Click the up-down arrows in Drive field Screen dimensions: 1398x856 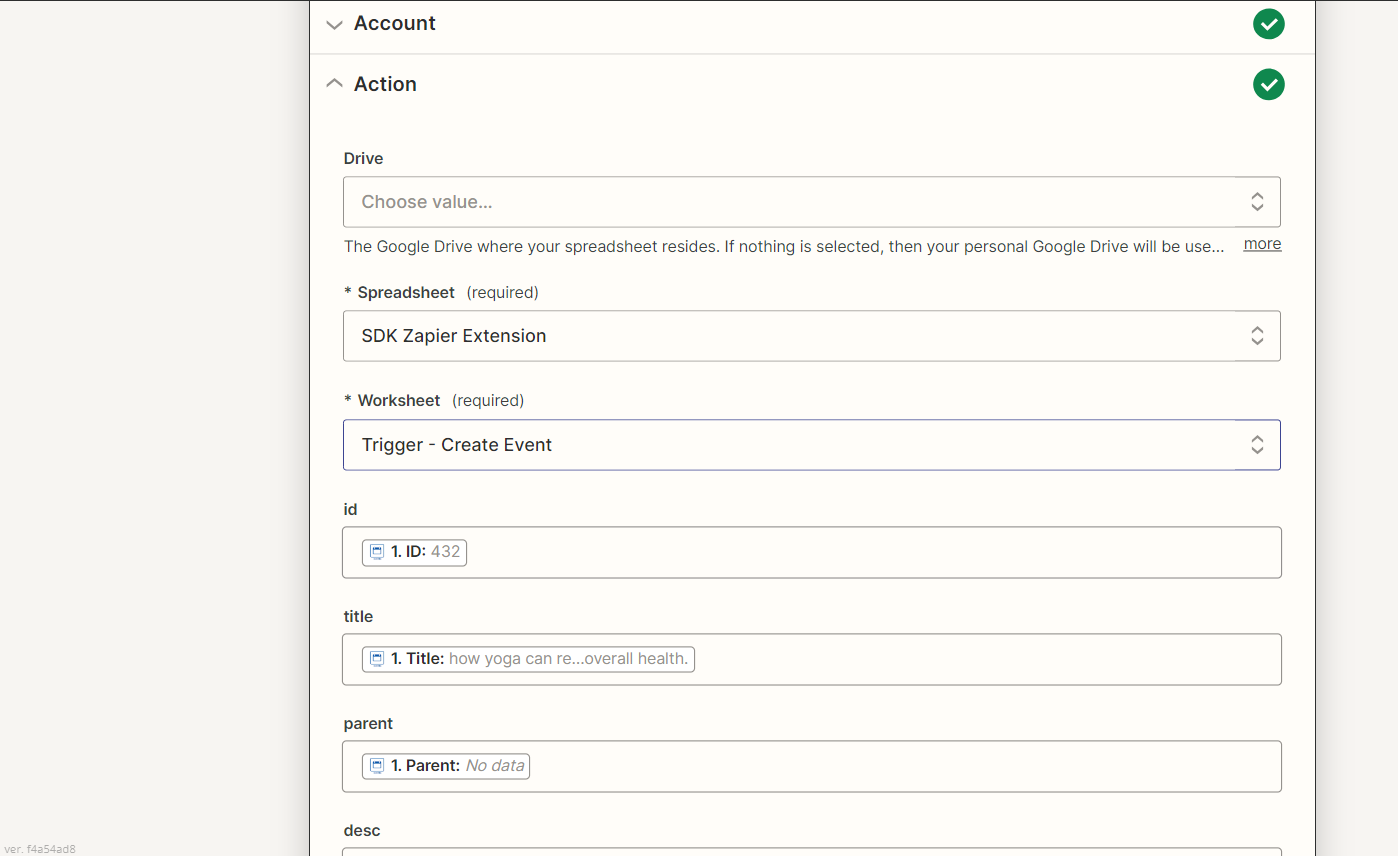(x=1257, y=202)
